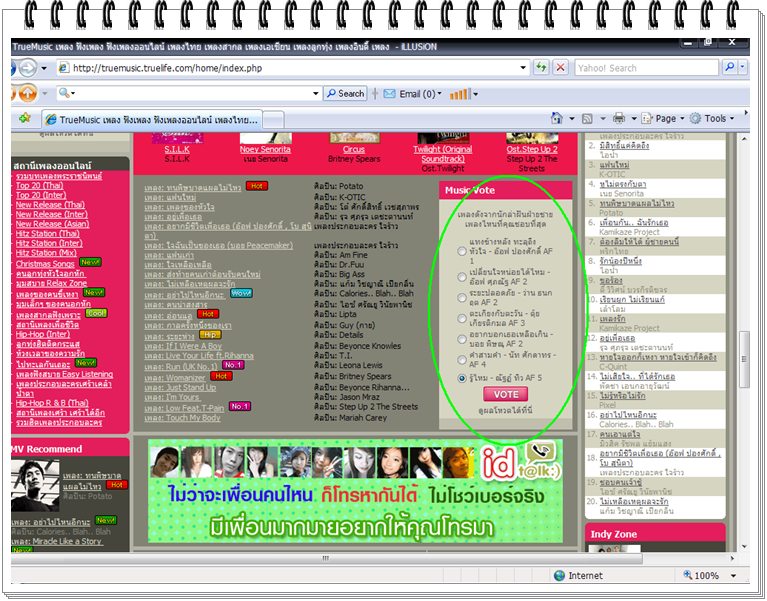Click the Tools gear icon
Screen dimensions: 767x601
[695, 118]
